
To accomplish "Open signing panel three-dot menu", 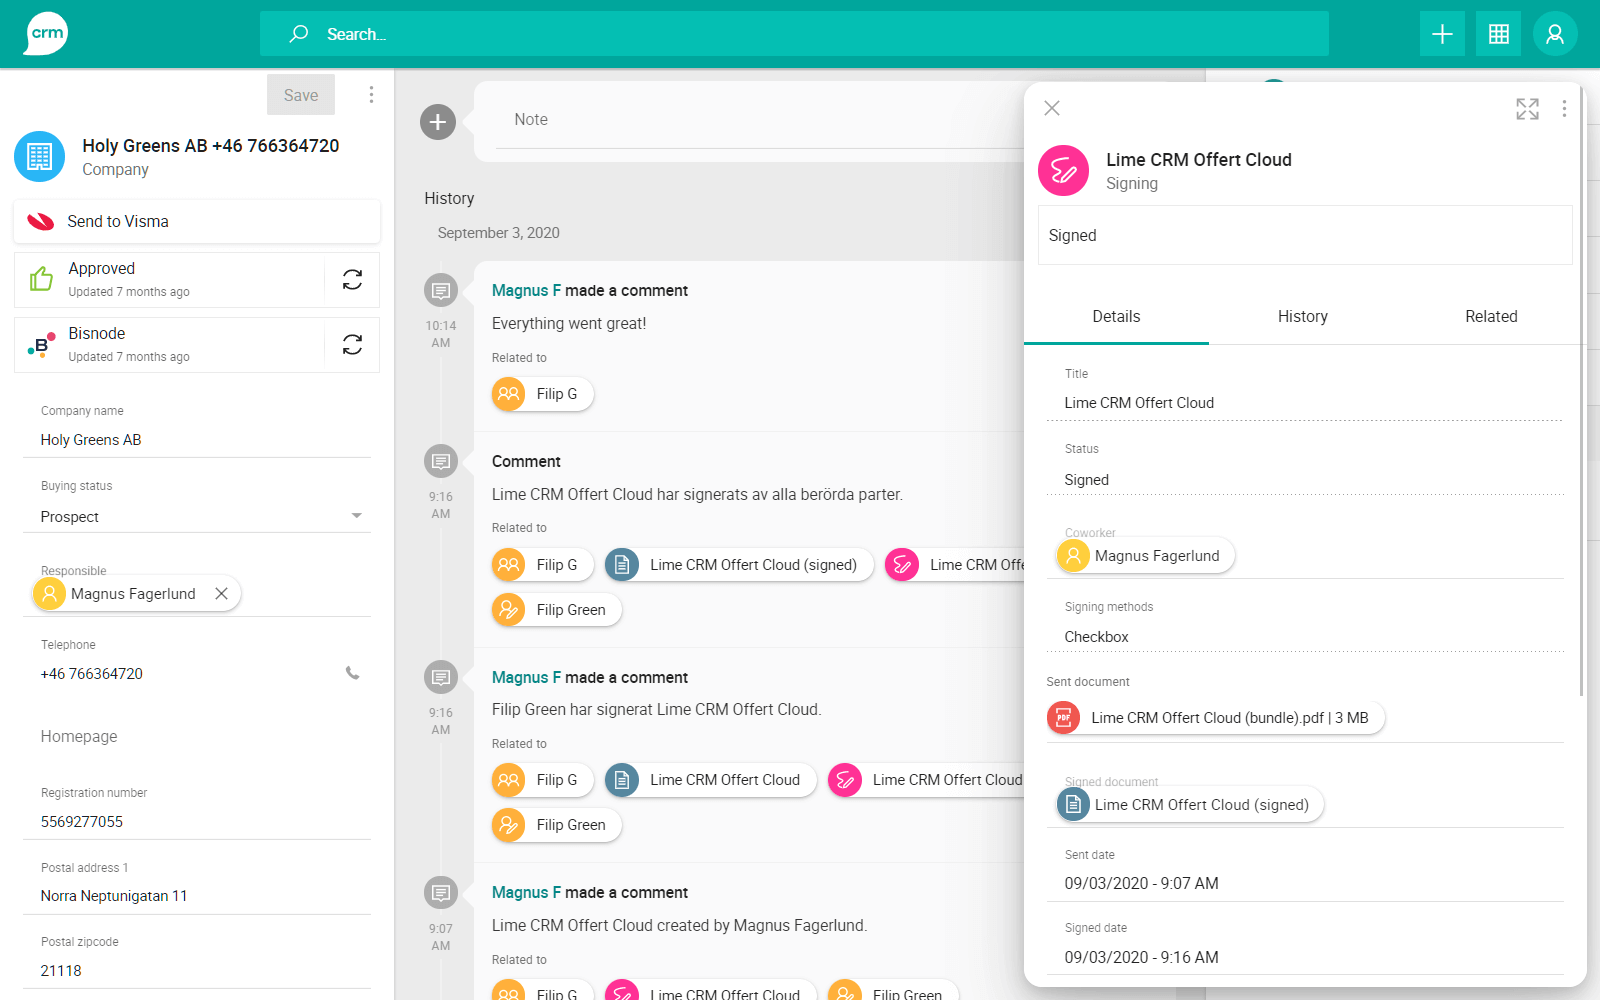I will pos(1564,109).
